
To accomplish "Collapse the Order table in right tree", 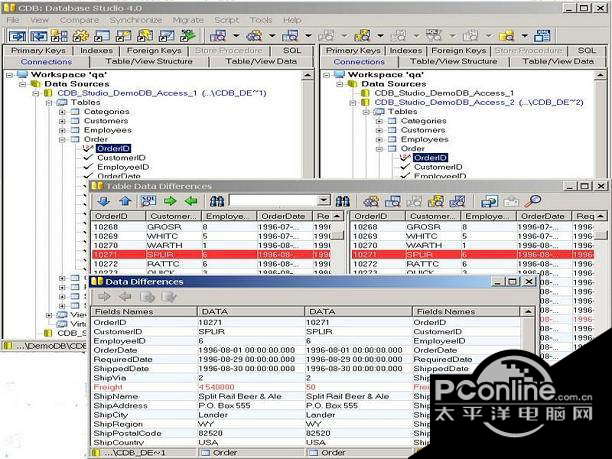I will (x=379, y=149).
